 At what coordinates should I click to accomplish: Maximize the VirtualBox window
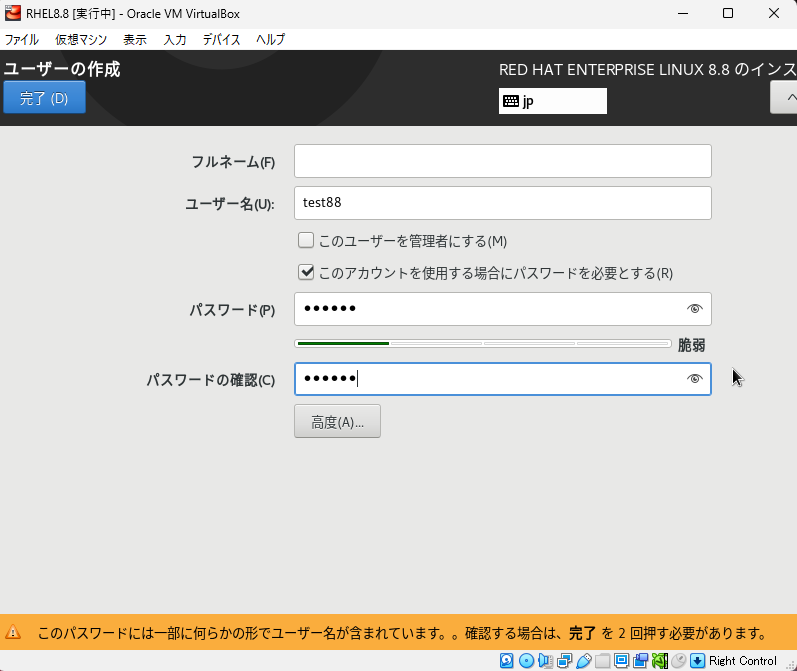(728, 13)
